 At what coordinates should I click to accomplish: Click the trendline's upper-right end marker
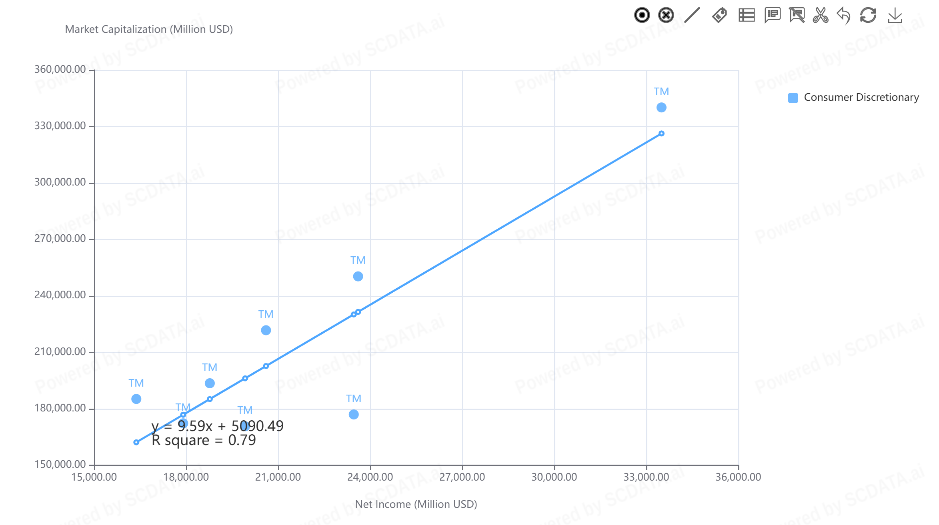[x=661, y=133]
